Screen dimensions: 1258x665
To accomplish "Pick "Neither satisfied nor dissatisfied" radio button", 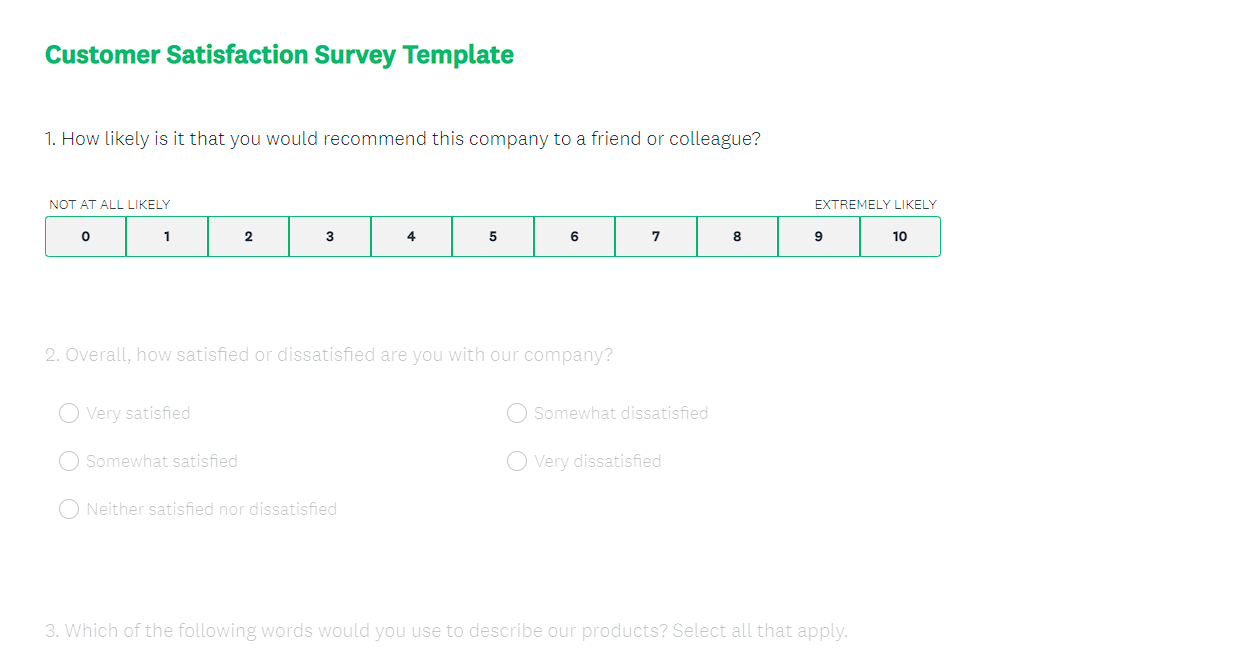I will pyautogui.click(x=69, y=509).
